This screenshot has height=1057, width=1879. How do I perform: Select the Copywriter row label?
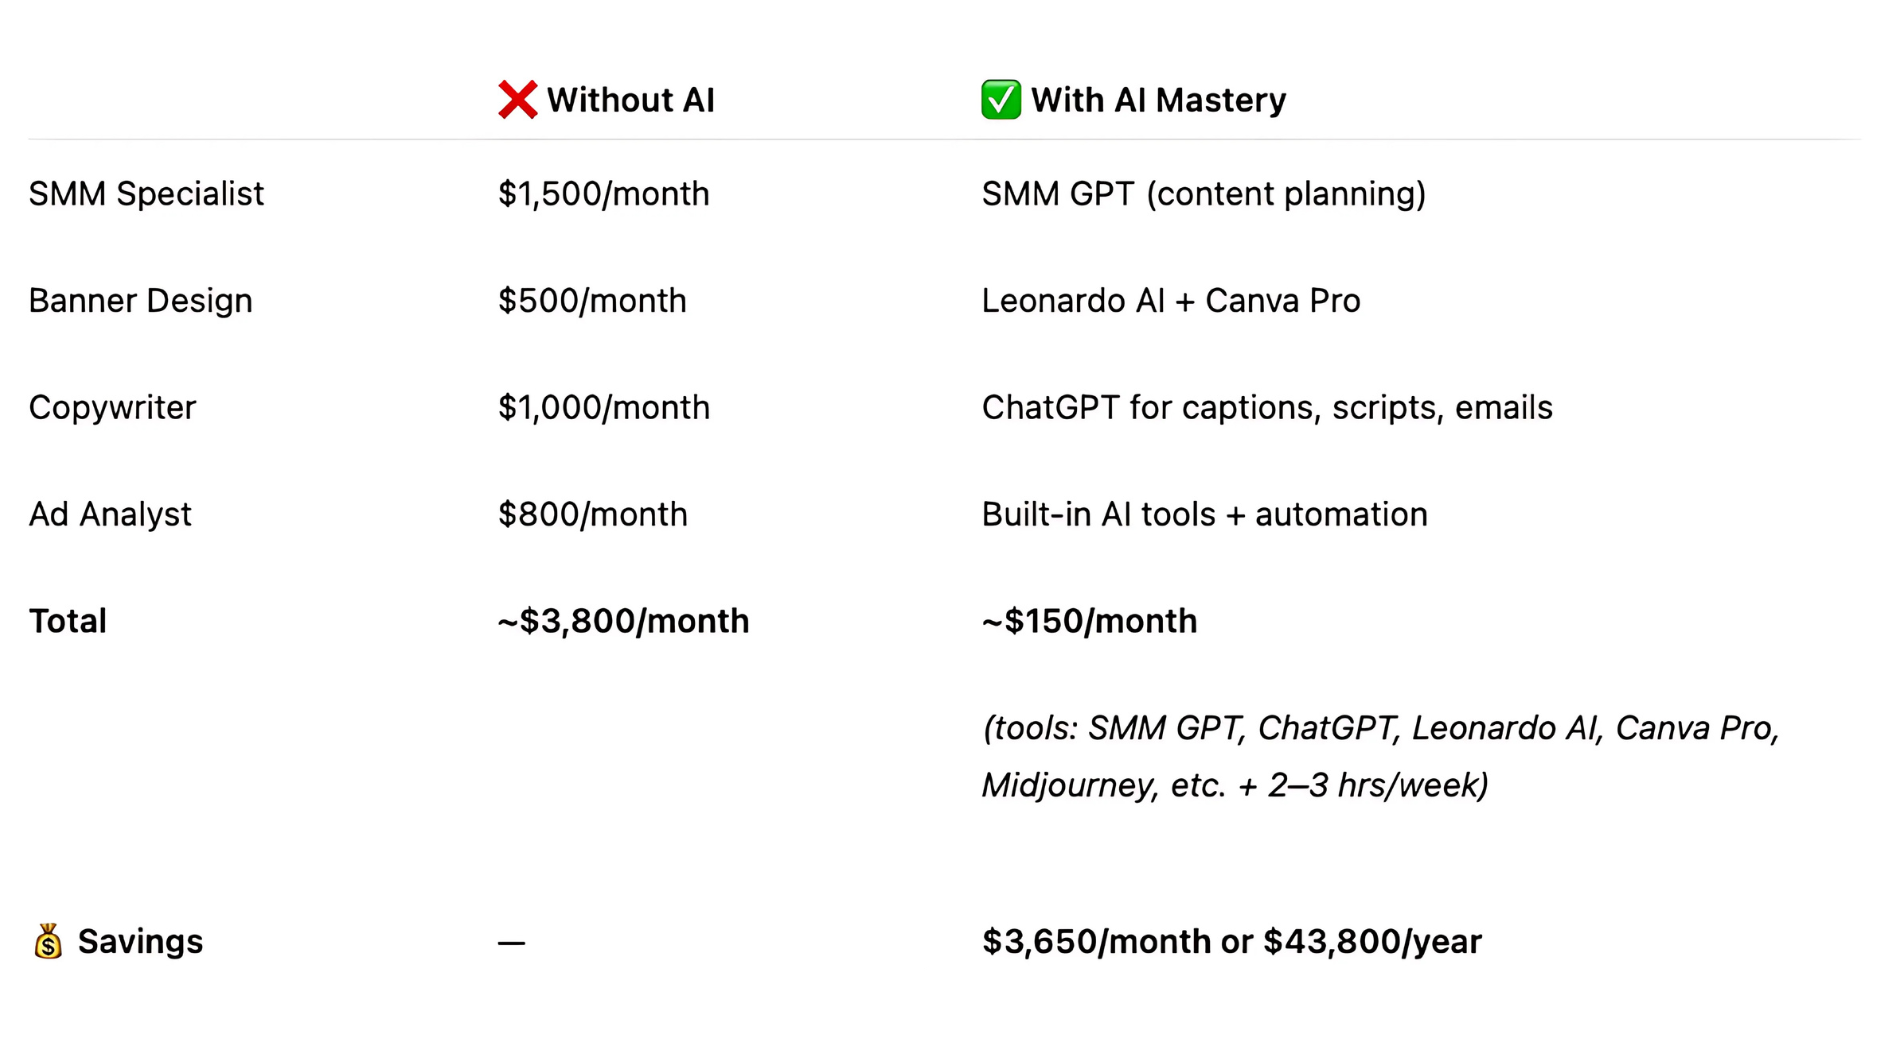(112, 408)
